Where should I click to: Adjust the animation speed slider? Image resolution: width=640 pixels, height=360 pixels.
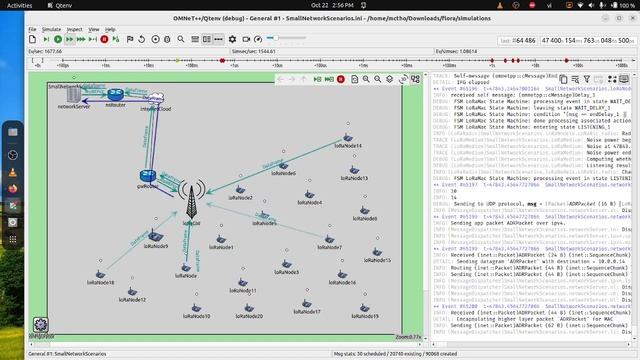pos(286,38)
